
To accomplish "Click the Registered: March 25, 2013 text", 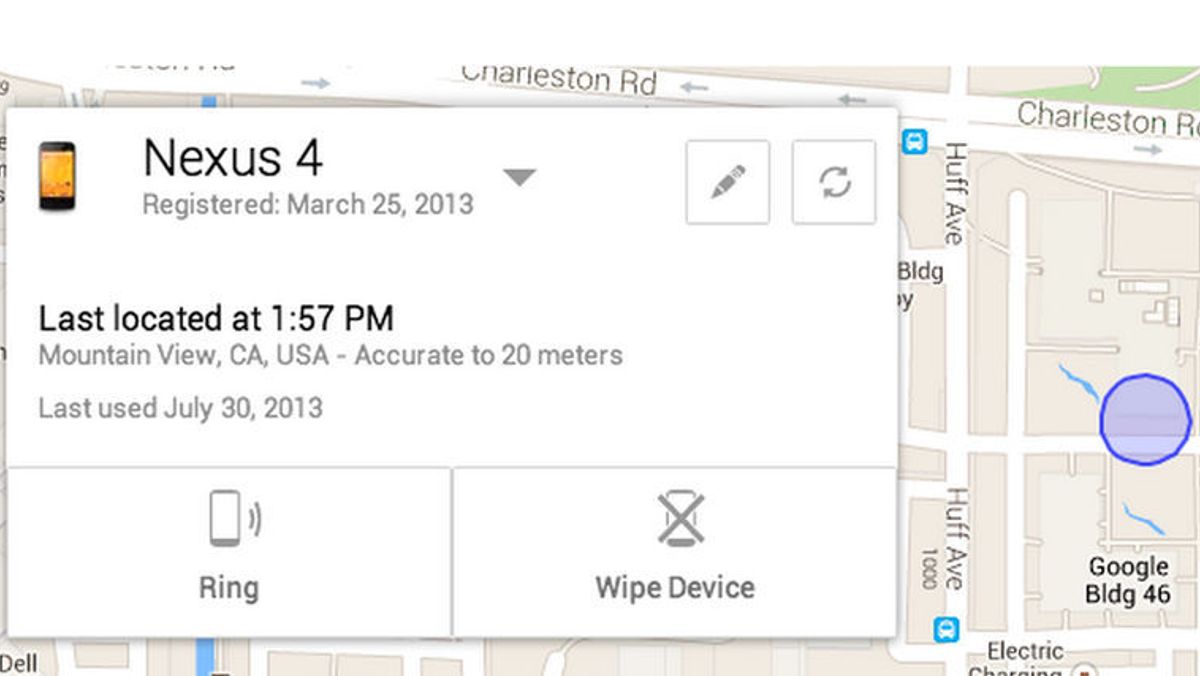I will [x=308, y=205].
